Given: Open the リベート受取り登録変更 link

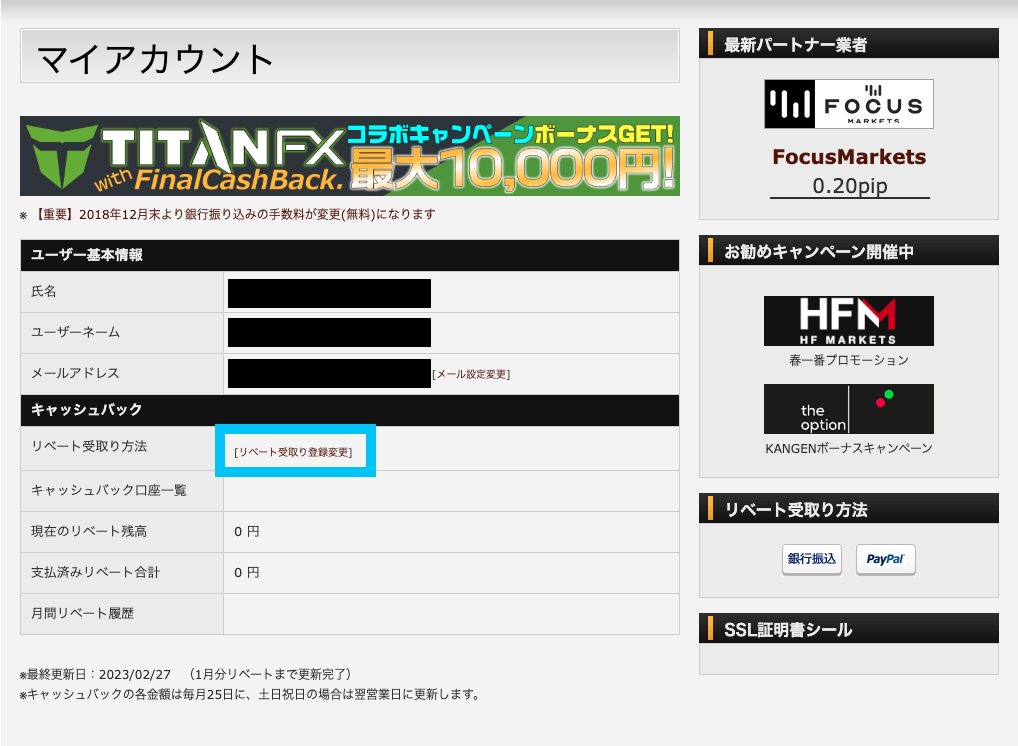Looking at the screenshot, I should coord(293,452).
